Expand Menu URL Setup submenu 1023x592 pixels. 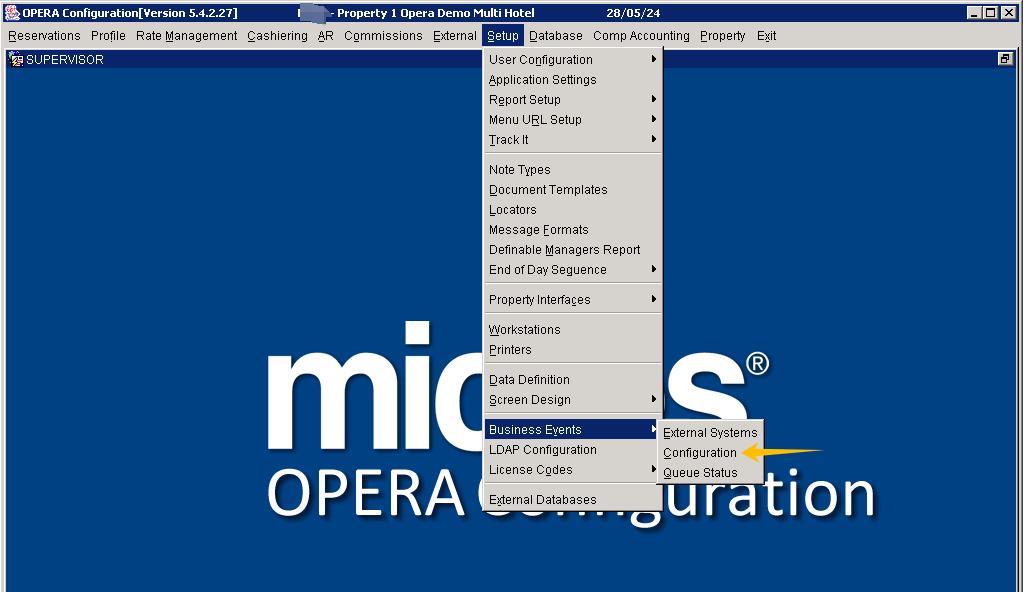coord(573,120)
